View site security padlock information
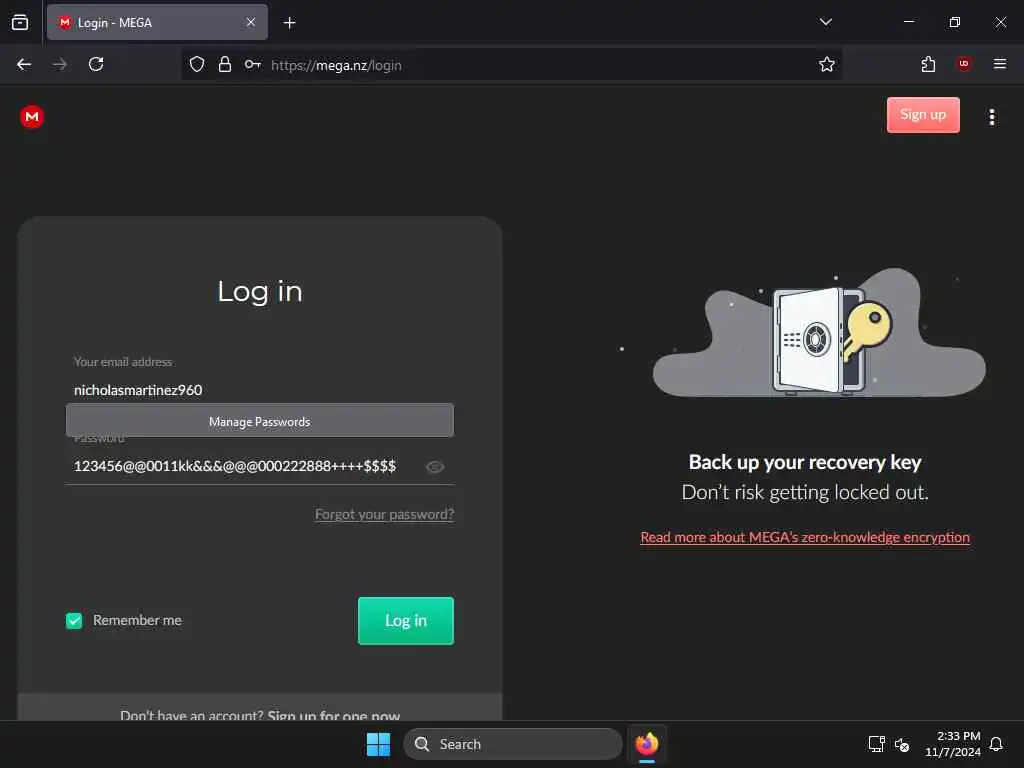 click(x=225, y=64)
